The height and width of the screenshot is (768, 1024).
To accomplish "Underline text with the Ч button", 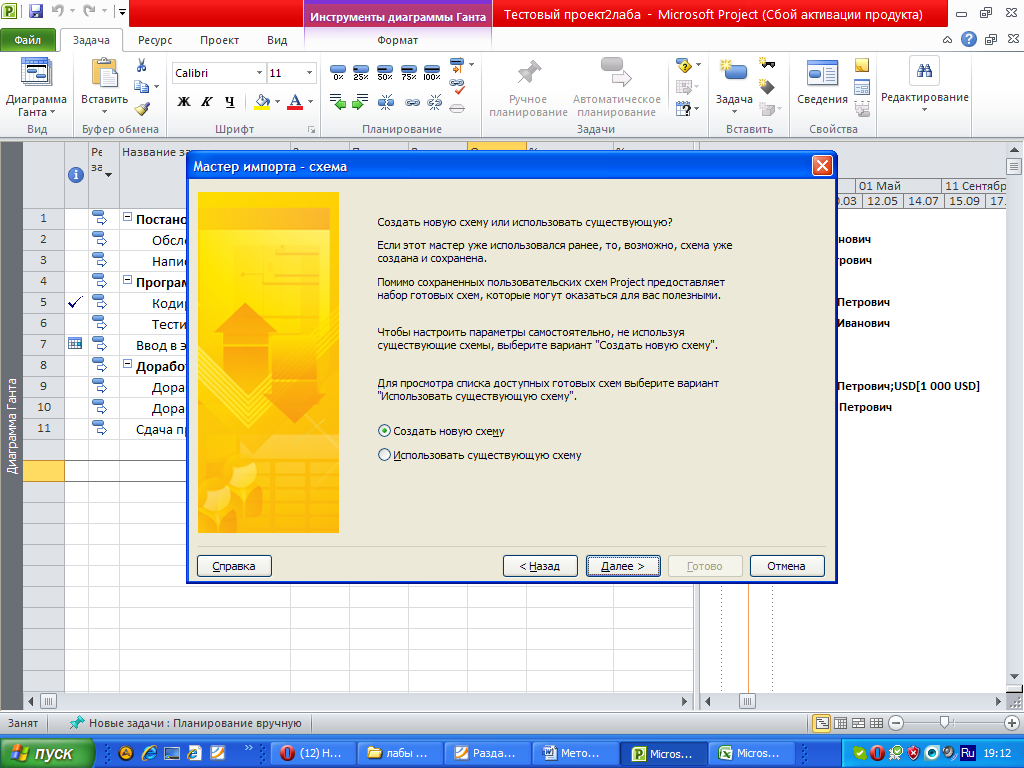I will 229,102.
